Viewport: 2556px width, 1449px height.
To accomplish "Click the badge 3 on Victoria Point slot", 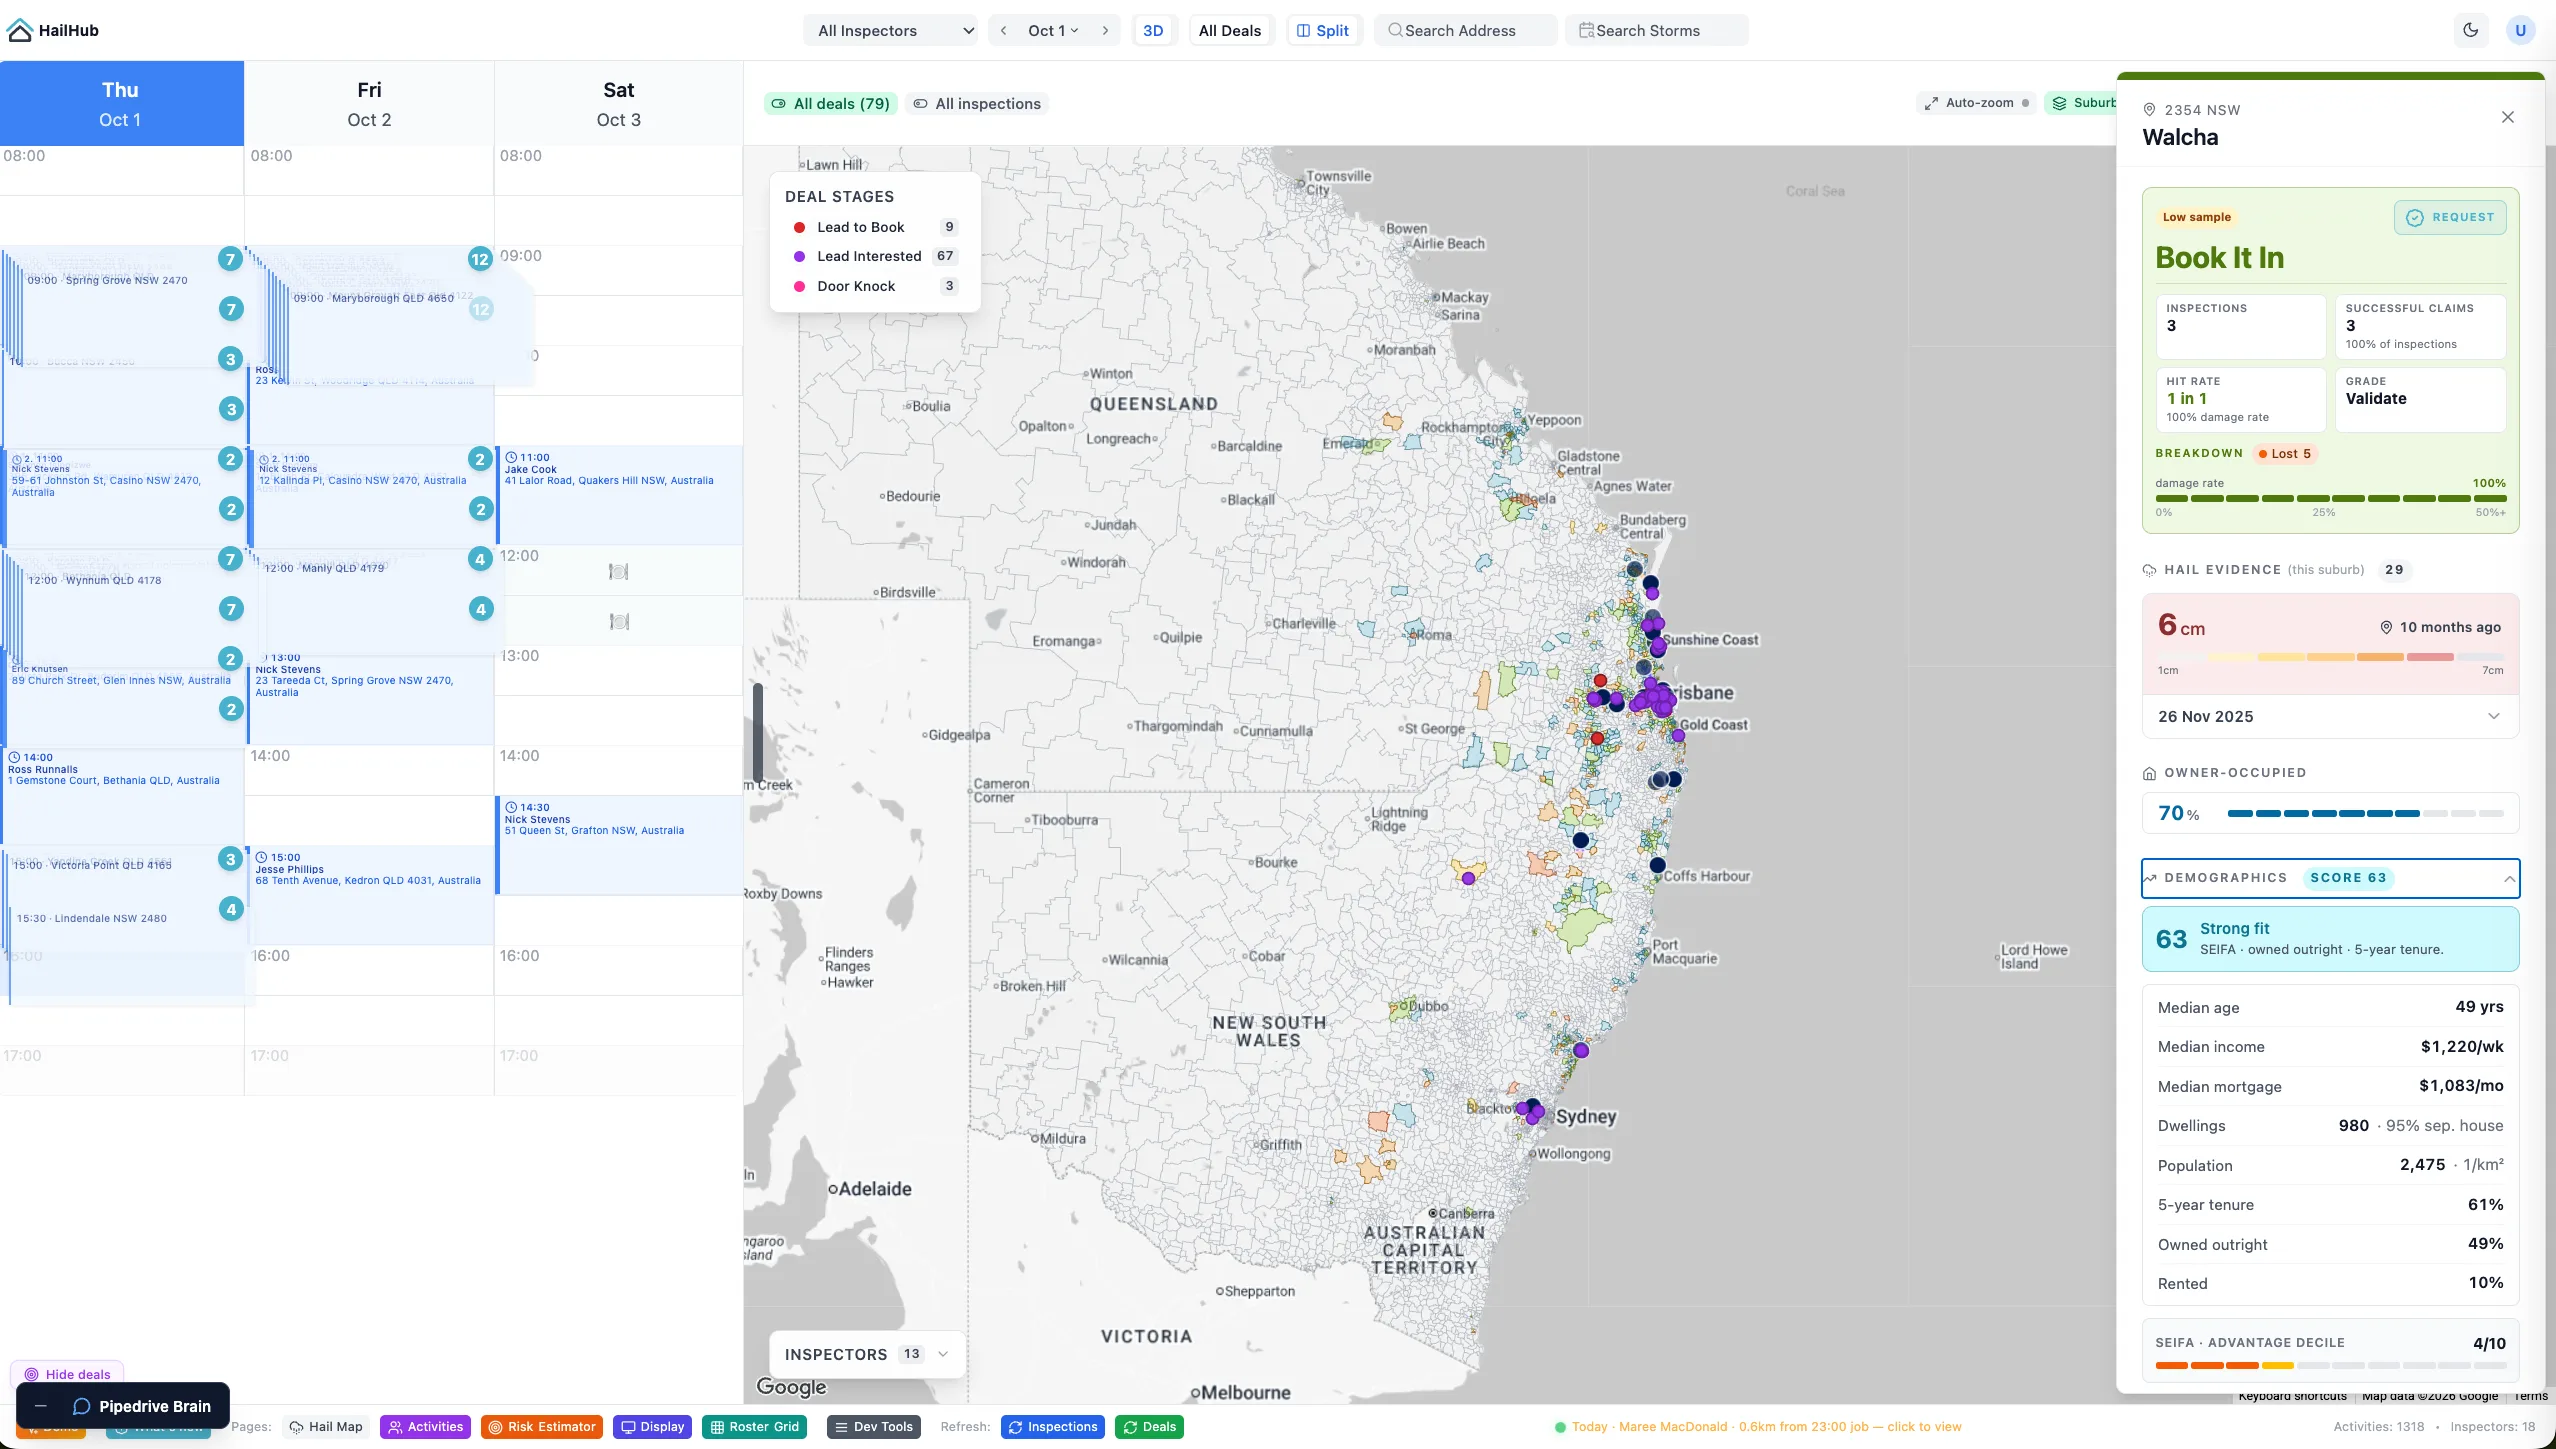I will tap(231, 859).
